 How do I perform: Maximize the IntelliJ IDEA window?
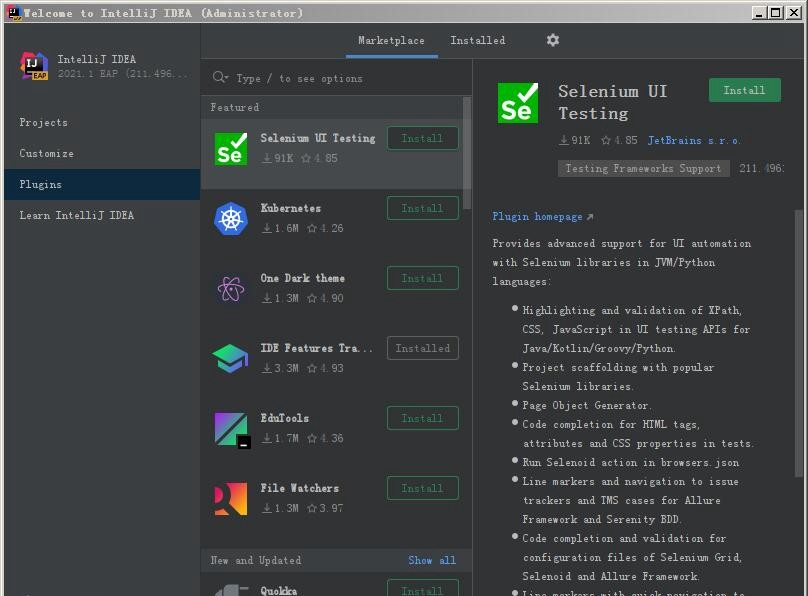776,13
